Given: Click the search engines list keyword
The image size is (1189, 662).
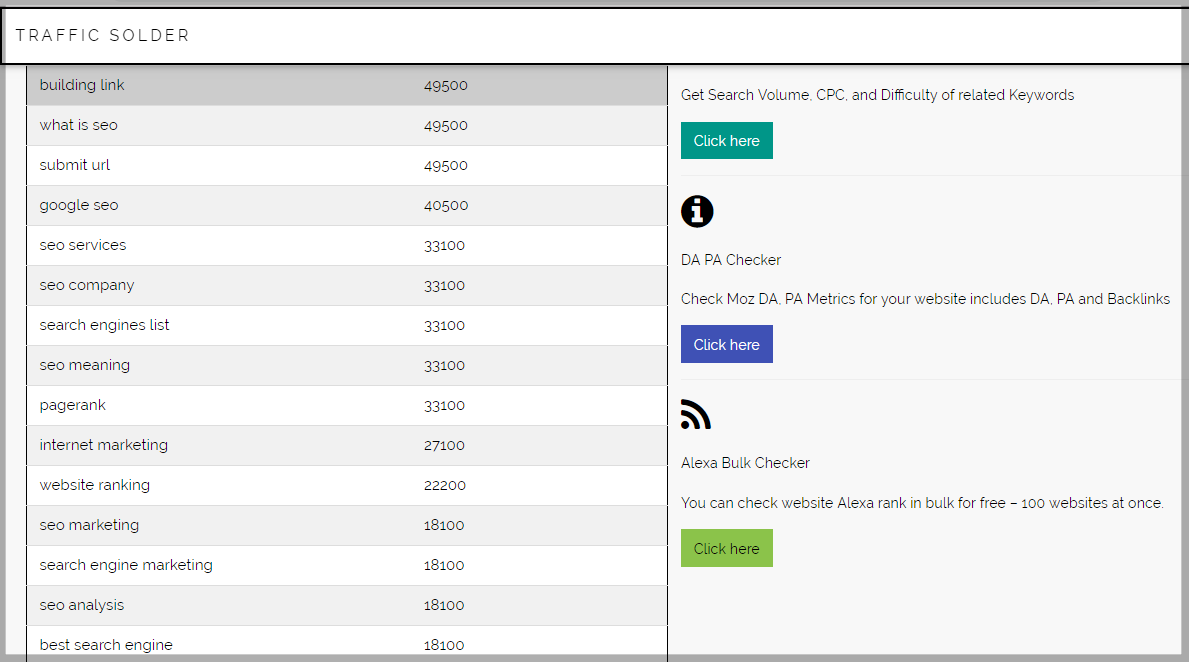Looking at the screenshot, I should 103,325.
